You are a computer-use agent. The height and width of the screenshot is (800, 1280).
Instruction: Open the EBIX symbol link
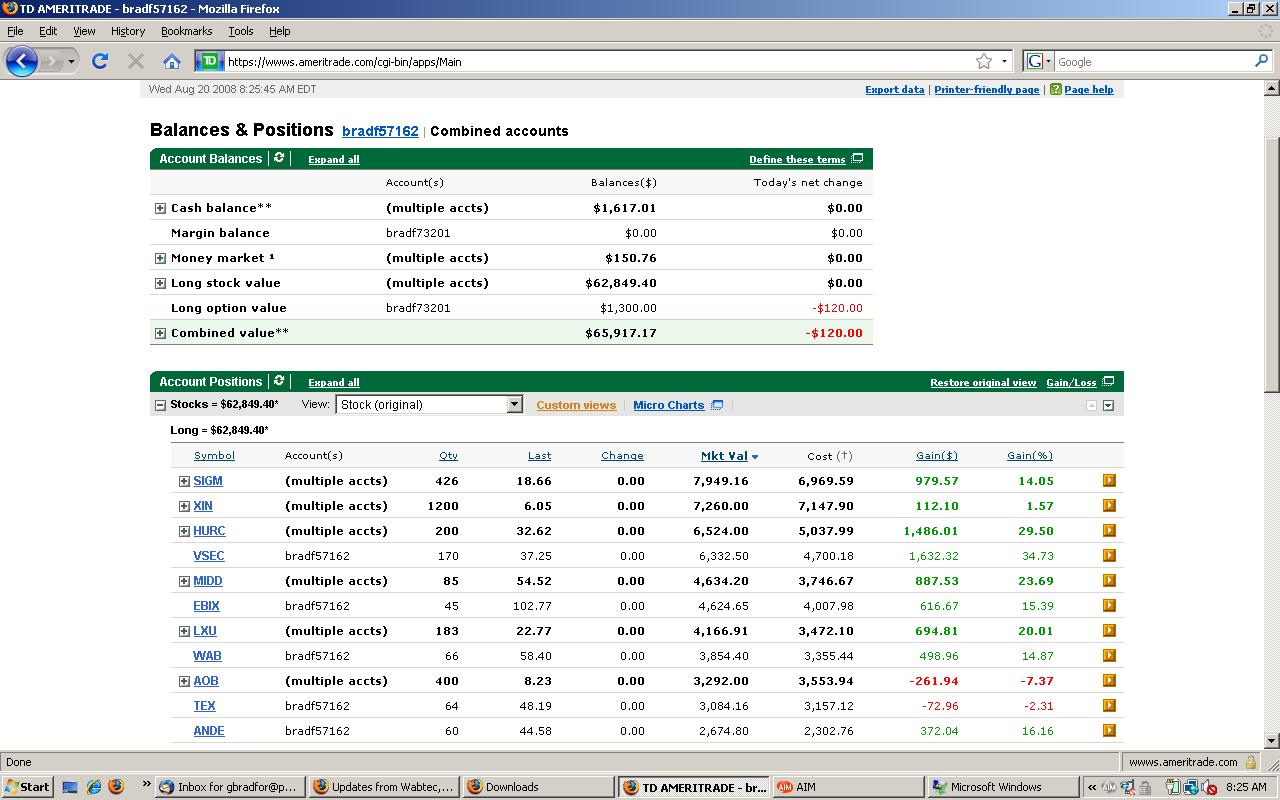click(206, 606)
